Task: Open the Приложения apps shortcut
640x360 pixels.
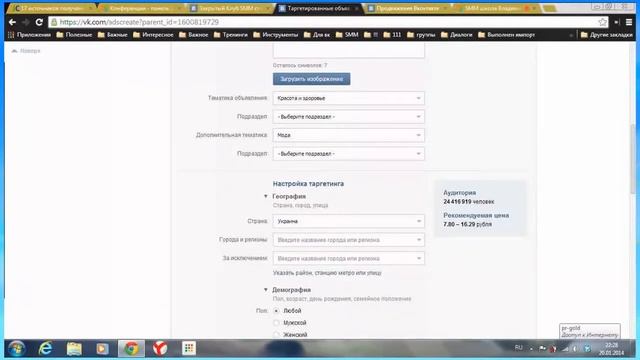Action: point(29,35)
